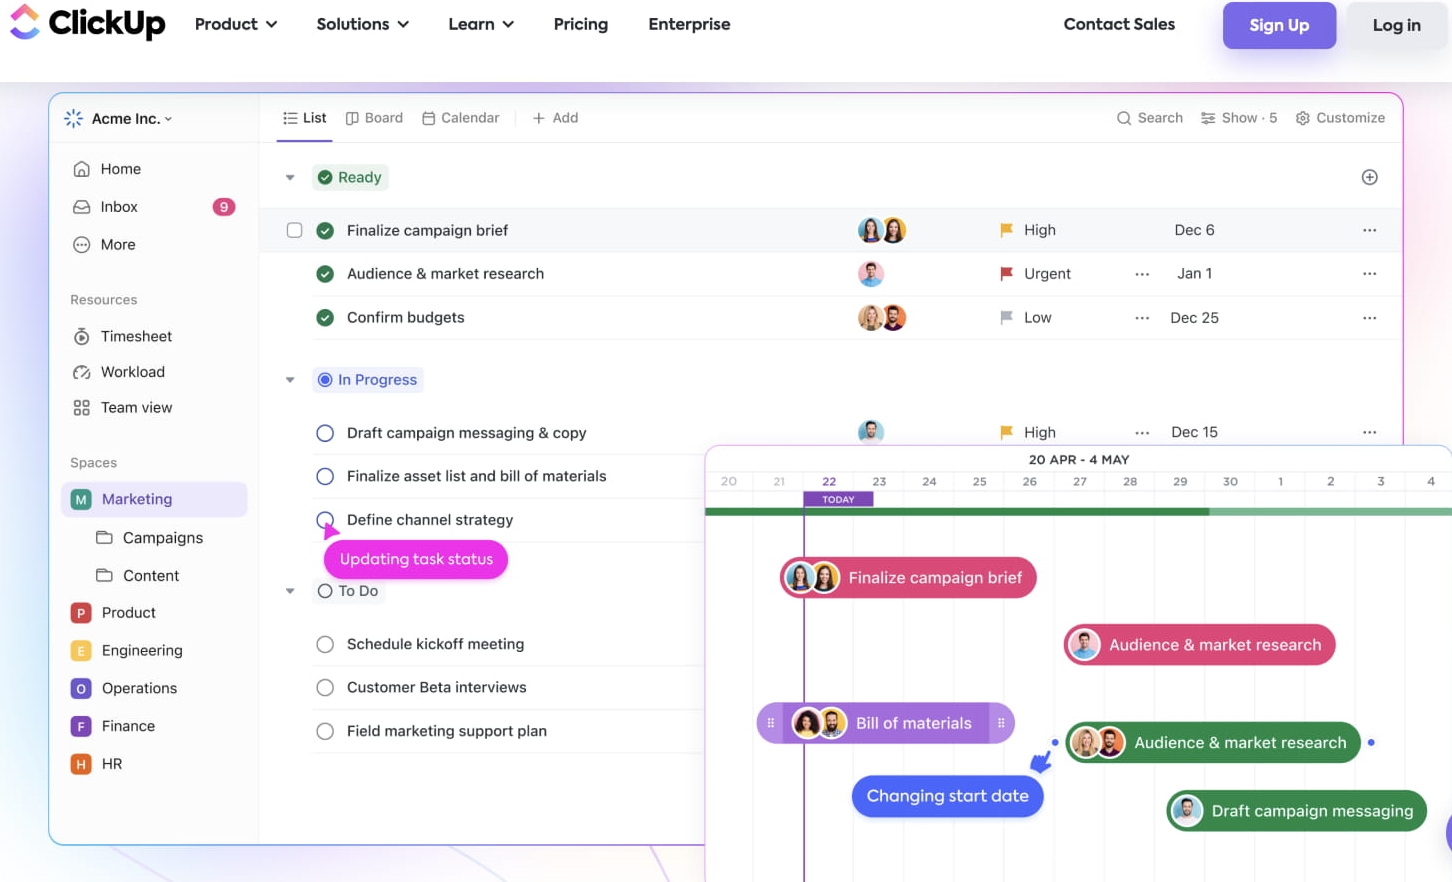Select the Operations space icon
Image resolution: width=1452 pixels, height=882 pixels.
tap(81, 689)
